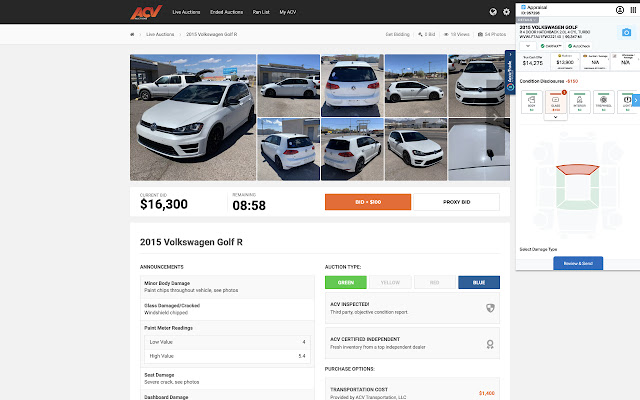Expand the DETAILS tab in Appraisal panel
This screenshot has height=400, width=640.
pyautogui.click(x=527, y=20)
